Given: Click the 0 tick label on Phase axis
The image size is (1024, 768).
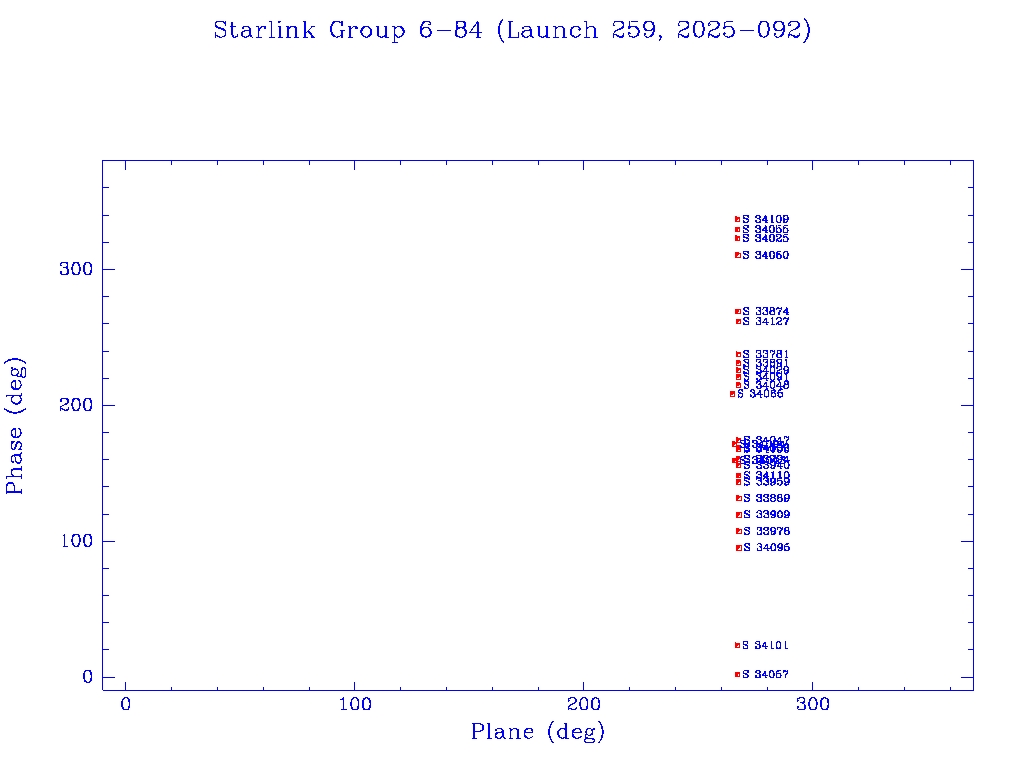Looking at the screenshot, I should (88, 677).
